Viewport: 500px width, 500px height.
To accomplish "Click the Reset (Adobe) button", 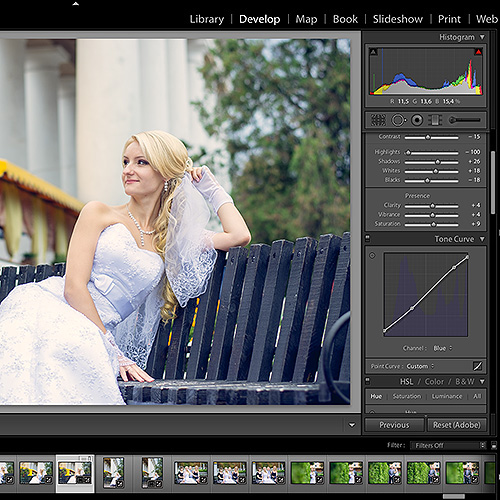I will click(x=457, y=425).
